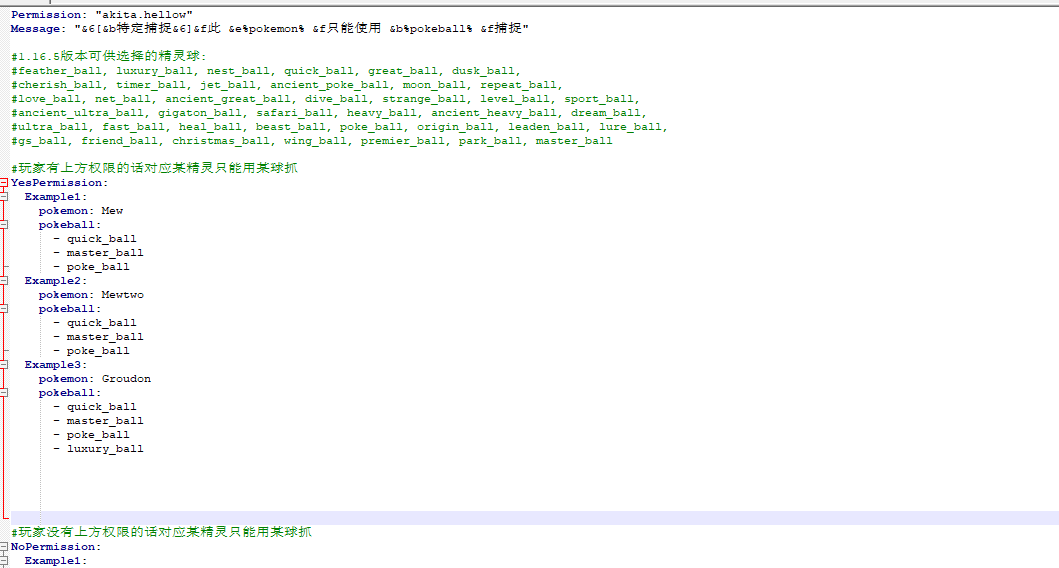Screen dimensions: 1059x568
Task: Collapse the NoPermission fold marker
Action: pyautogui.click(x=3, y=547)
